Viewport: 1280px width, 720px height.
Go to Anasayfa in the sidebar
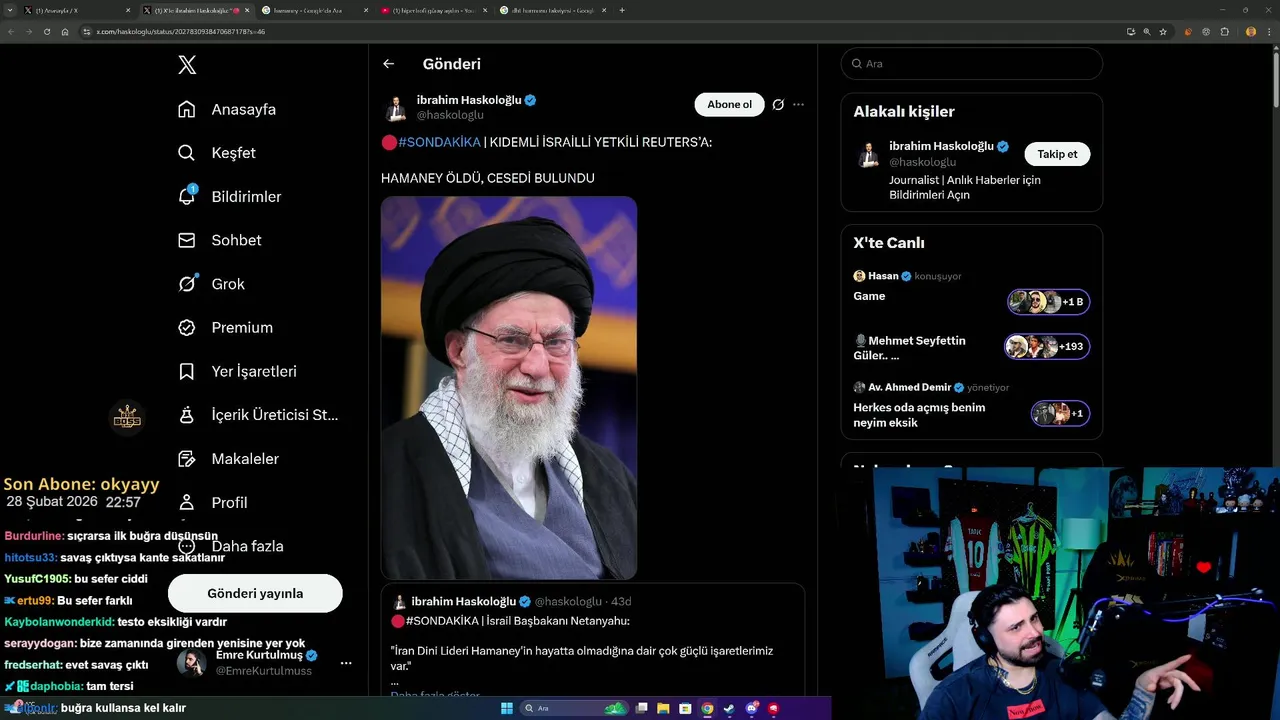point(226,109)
